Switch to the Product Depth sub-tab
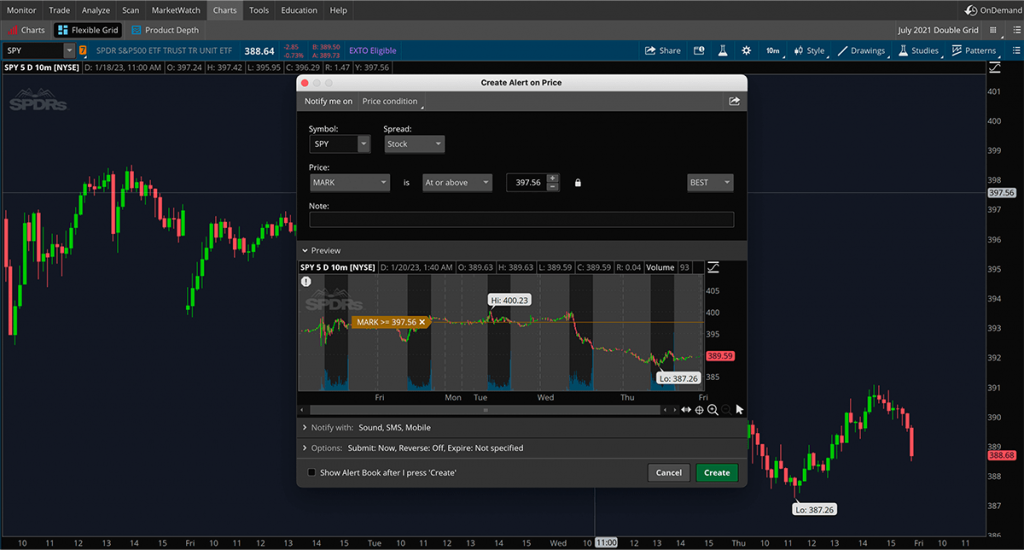The image size is (1024, 550). (x=165, y=30)
